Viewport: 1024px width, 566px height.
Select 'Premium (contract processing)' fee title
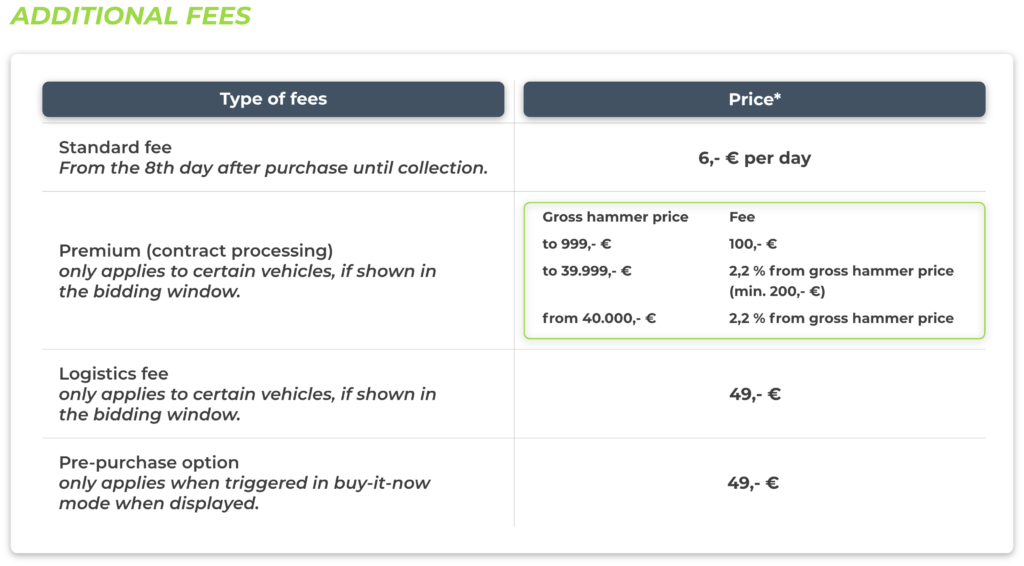tap(196, 250)
